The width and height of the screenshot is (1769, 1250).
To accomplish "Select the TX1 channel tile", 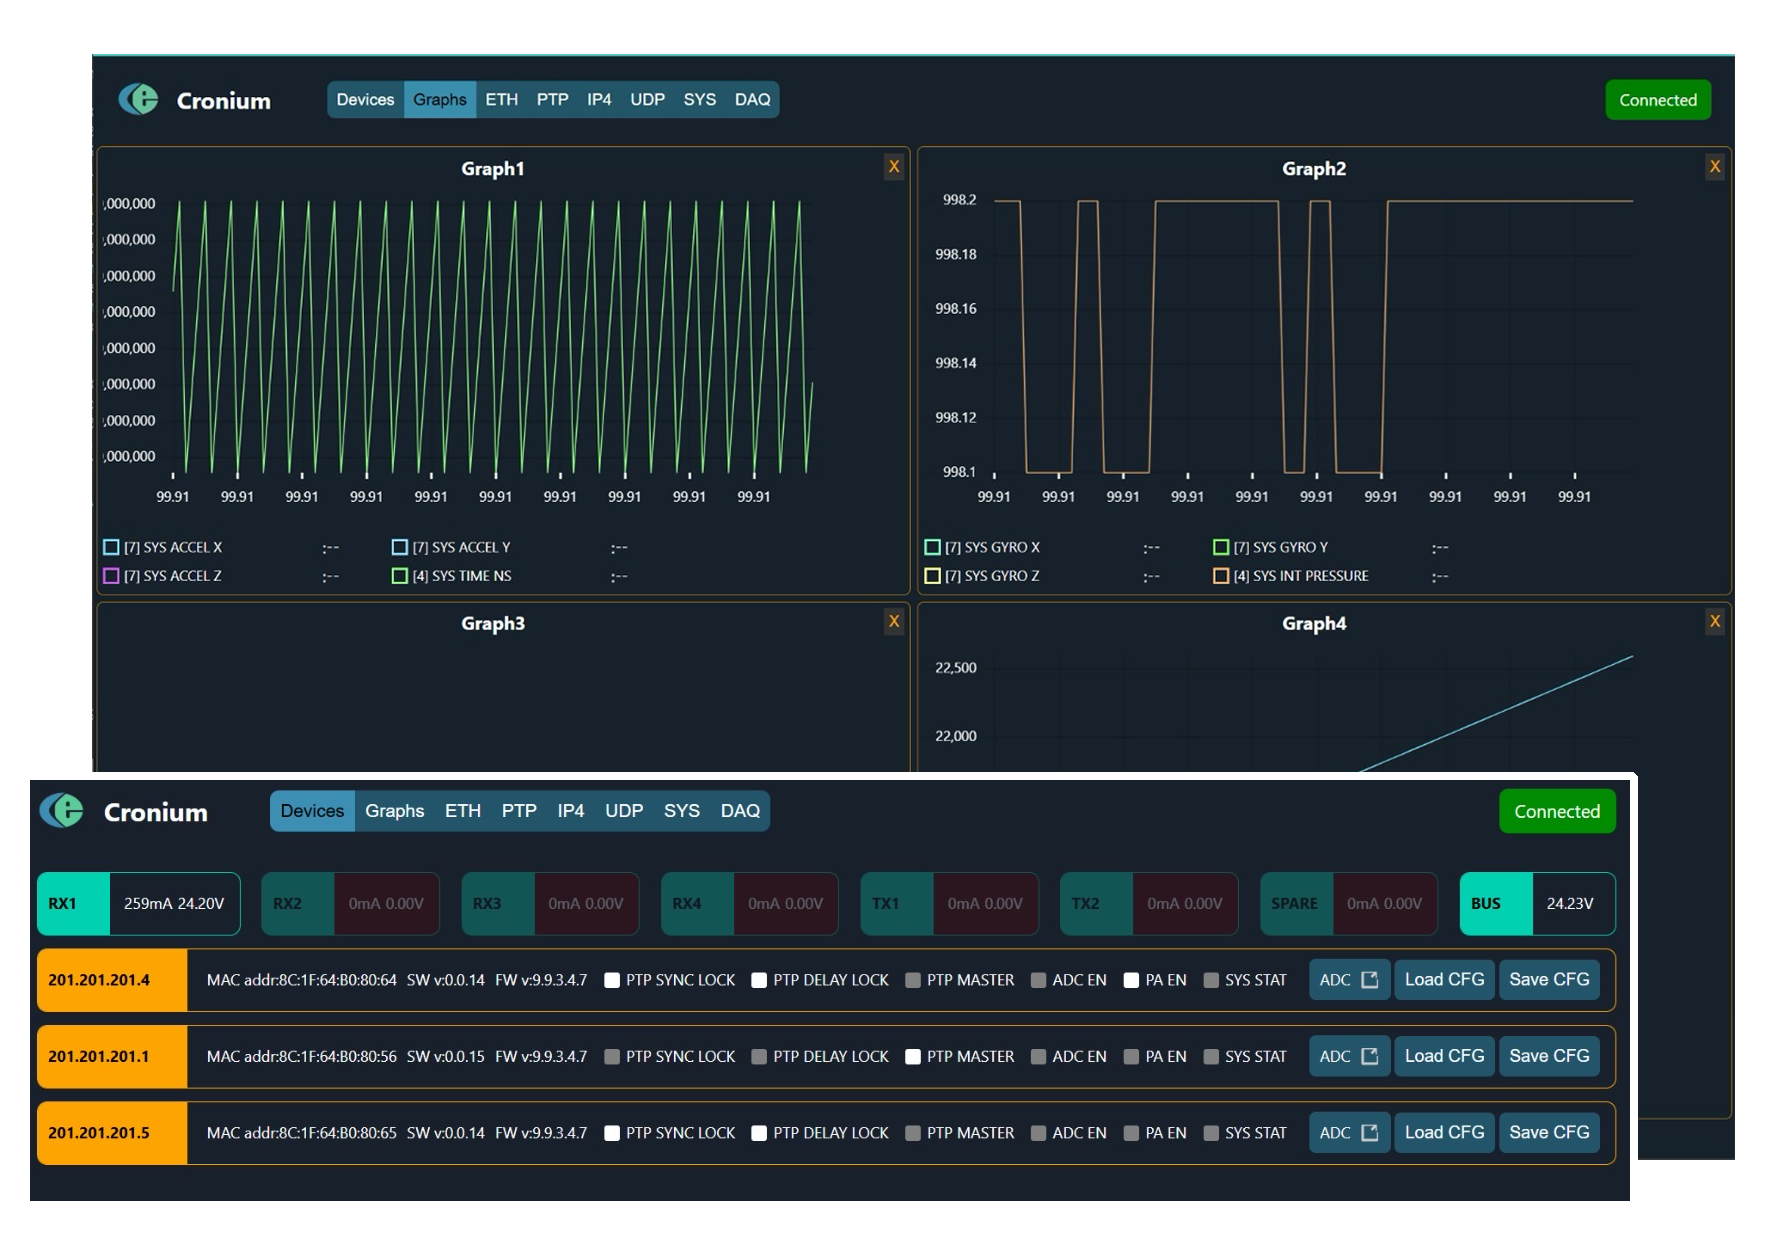I will click(x=948, y=903).
